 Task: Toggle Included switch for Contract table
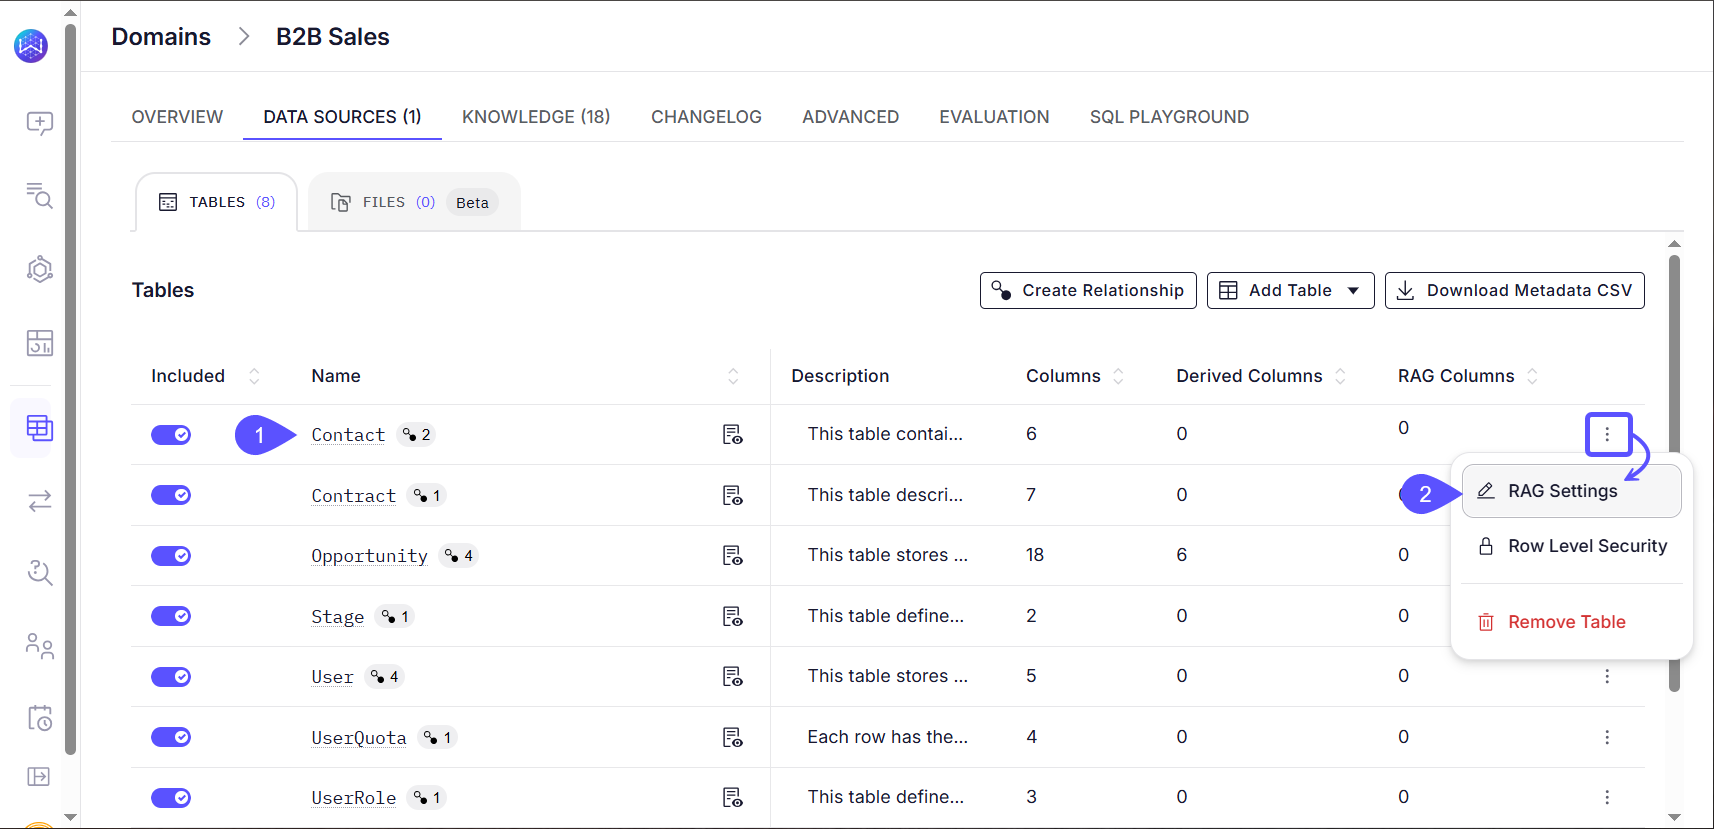(171, 495)
